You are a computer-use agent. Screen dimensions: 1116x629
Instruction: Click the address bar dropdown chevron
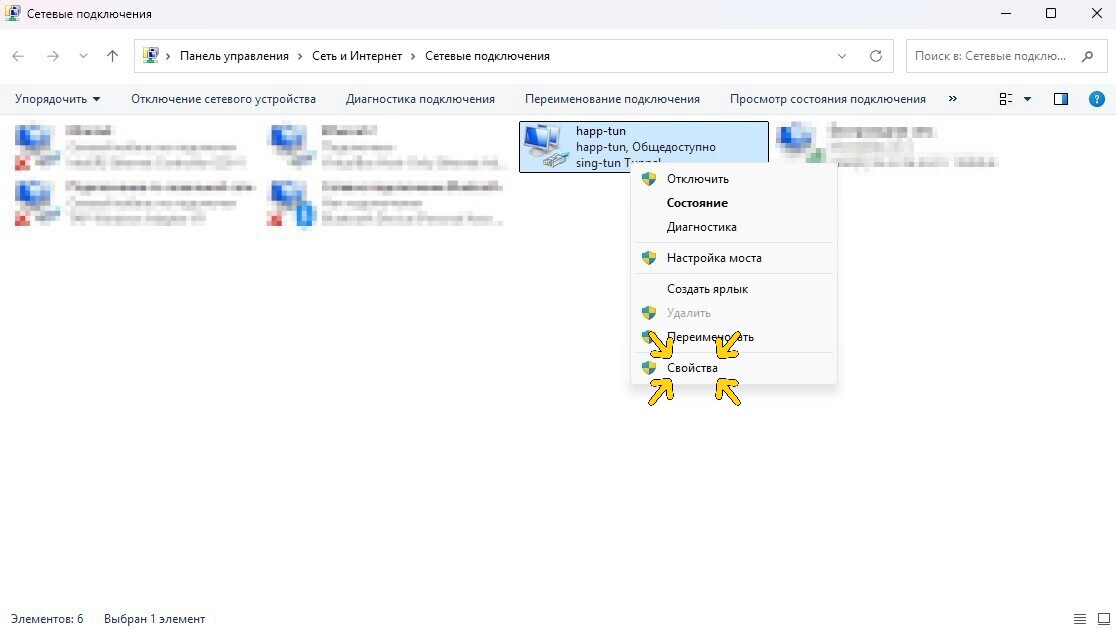pyautogui.click(x=842, y=56)
